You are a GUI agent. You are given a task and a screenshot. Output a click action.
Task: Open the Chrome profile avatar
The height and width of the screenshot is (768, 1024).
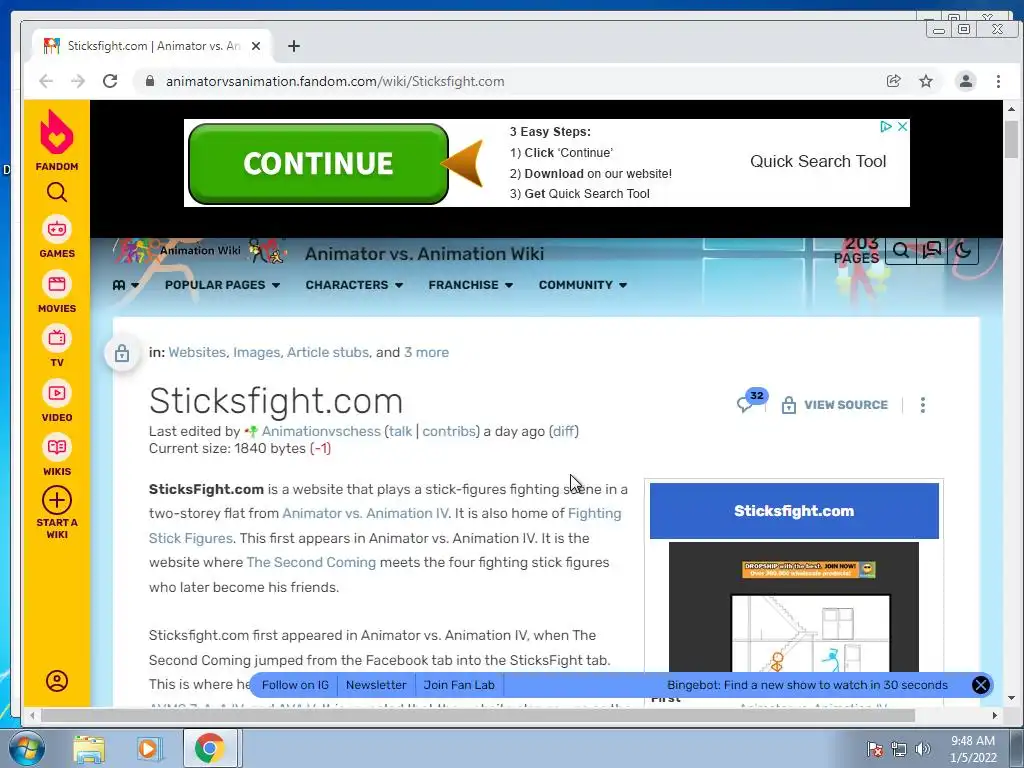pos(966,81)
